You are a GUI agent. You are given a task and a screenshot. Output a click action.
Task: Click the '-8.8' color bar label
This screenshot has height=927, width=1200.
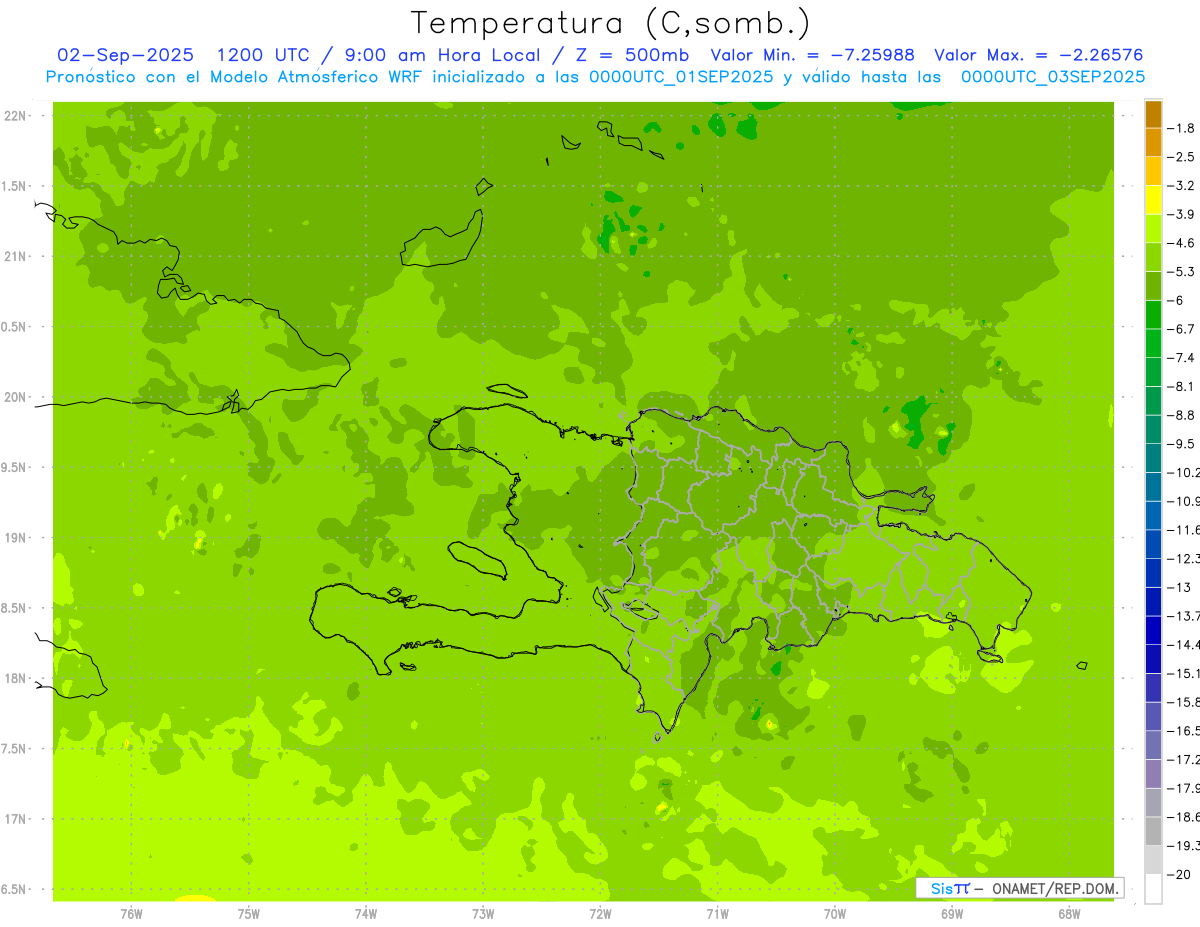point(1181,415)
